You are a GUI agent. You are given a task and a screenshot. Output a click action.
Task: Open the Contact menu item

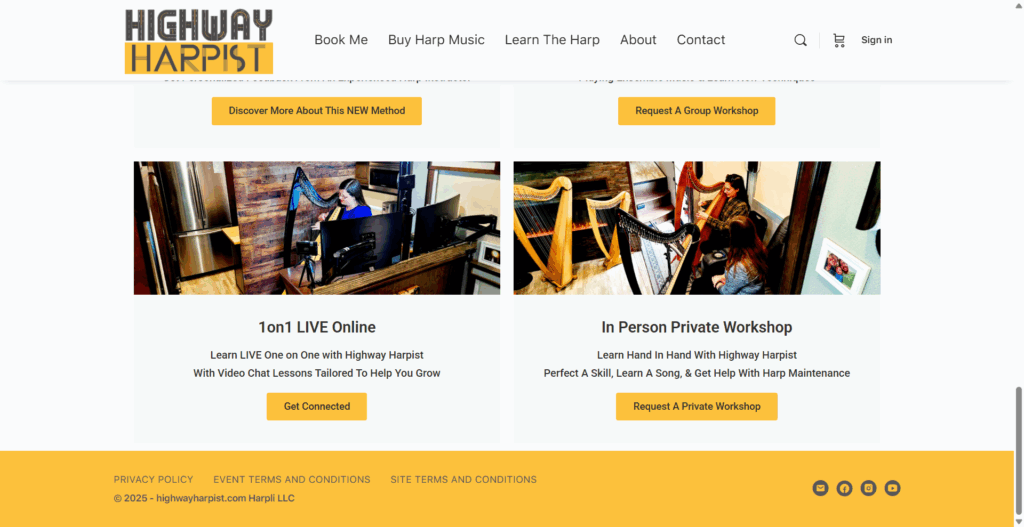(x=701, y=40)
